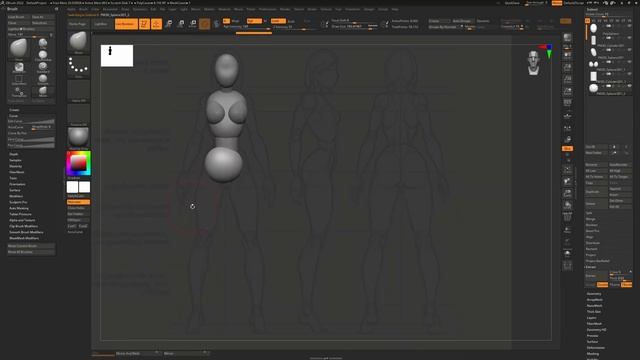Screen dimensions: 640x360
Task: Click the LightBox button in top shelf
Action: [101, 24]
